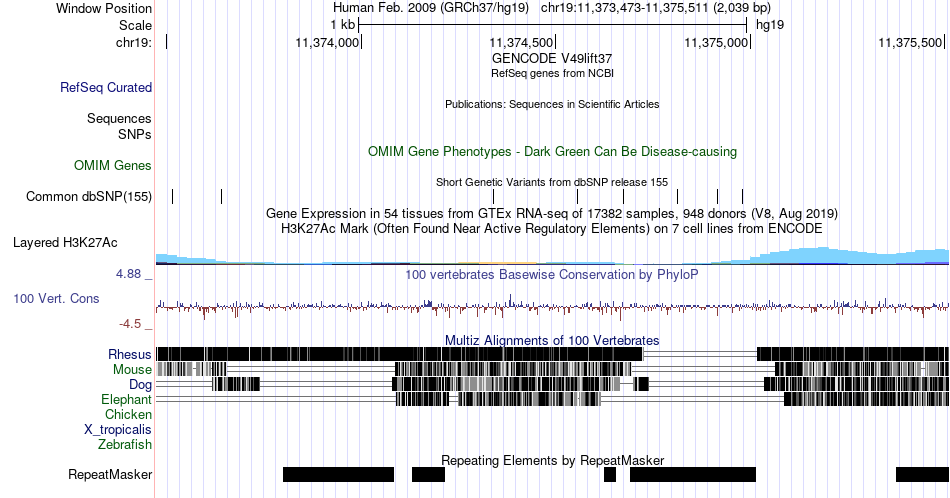Viewport: 950px width, 498px height.
Task: Click the 11,374,500 ruler coordinate
Action: click(521, 42)
